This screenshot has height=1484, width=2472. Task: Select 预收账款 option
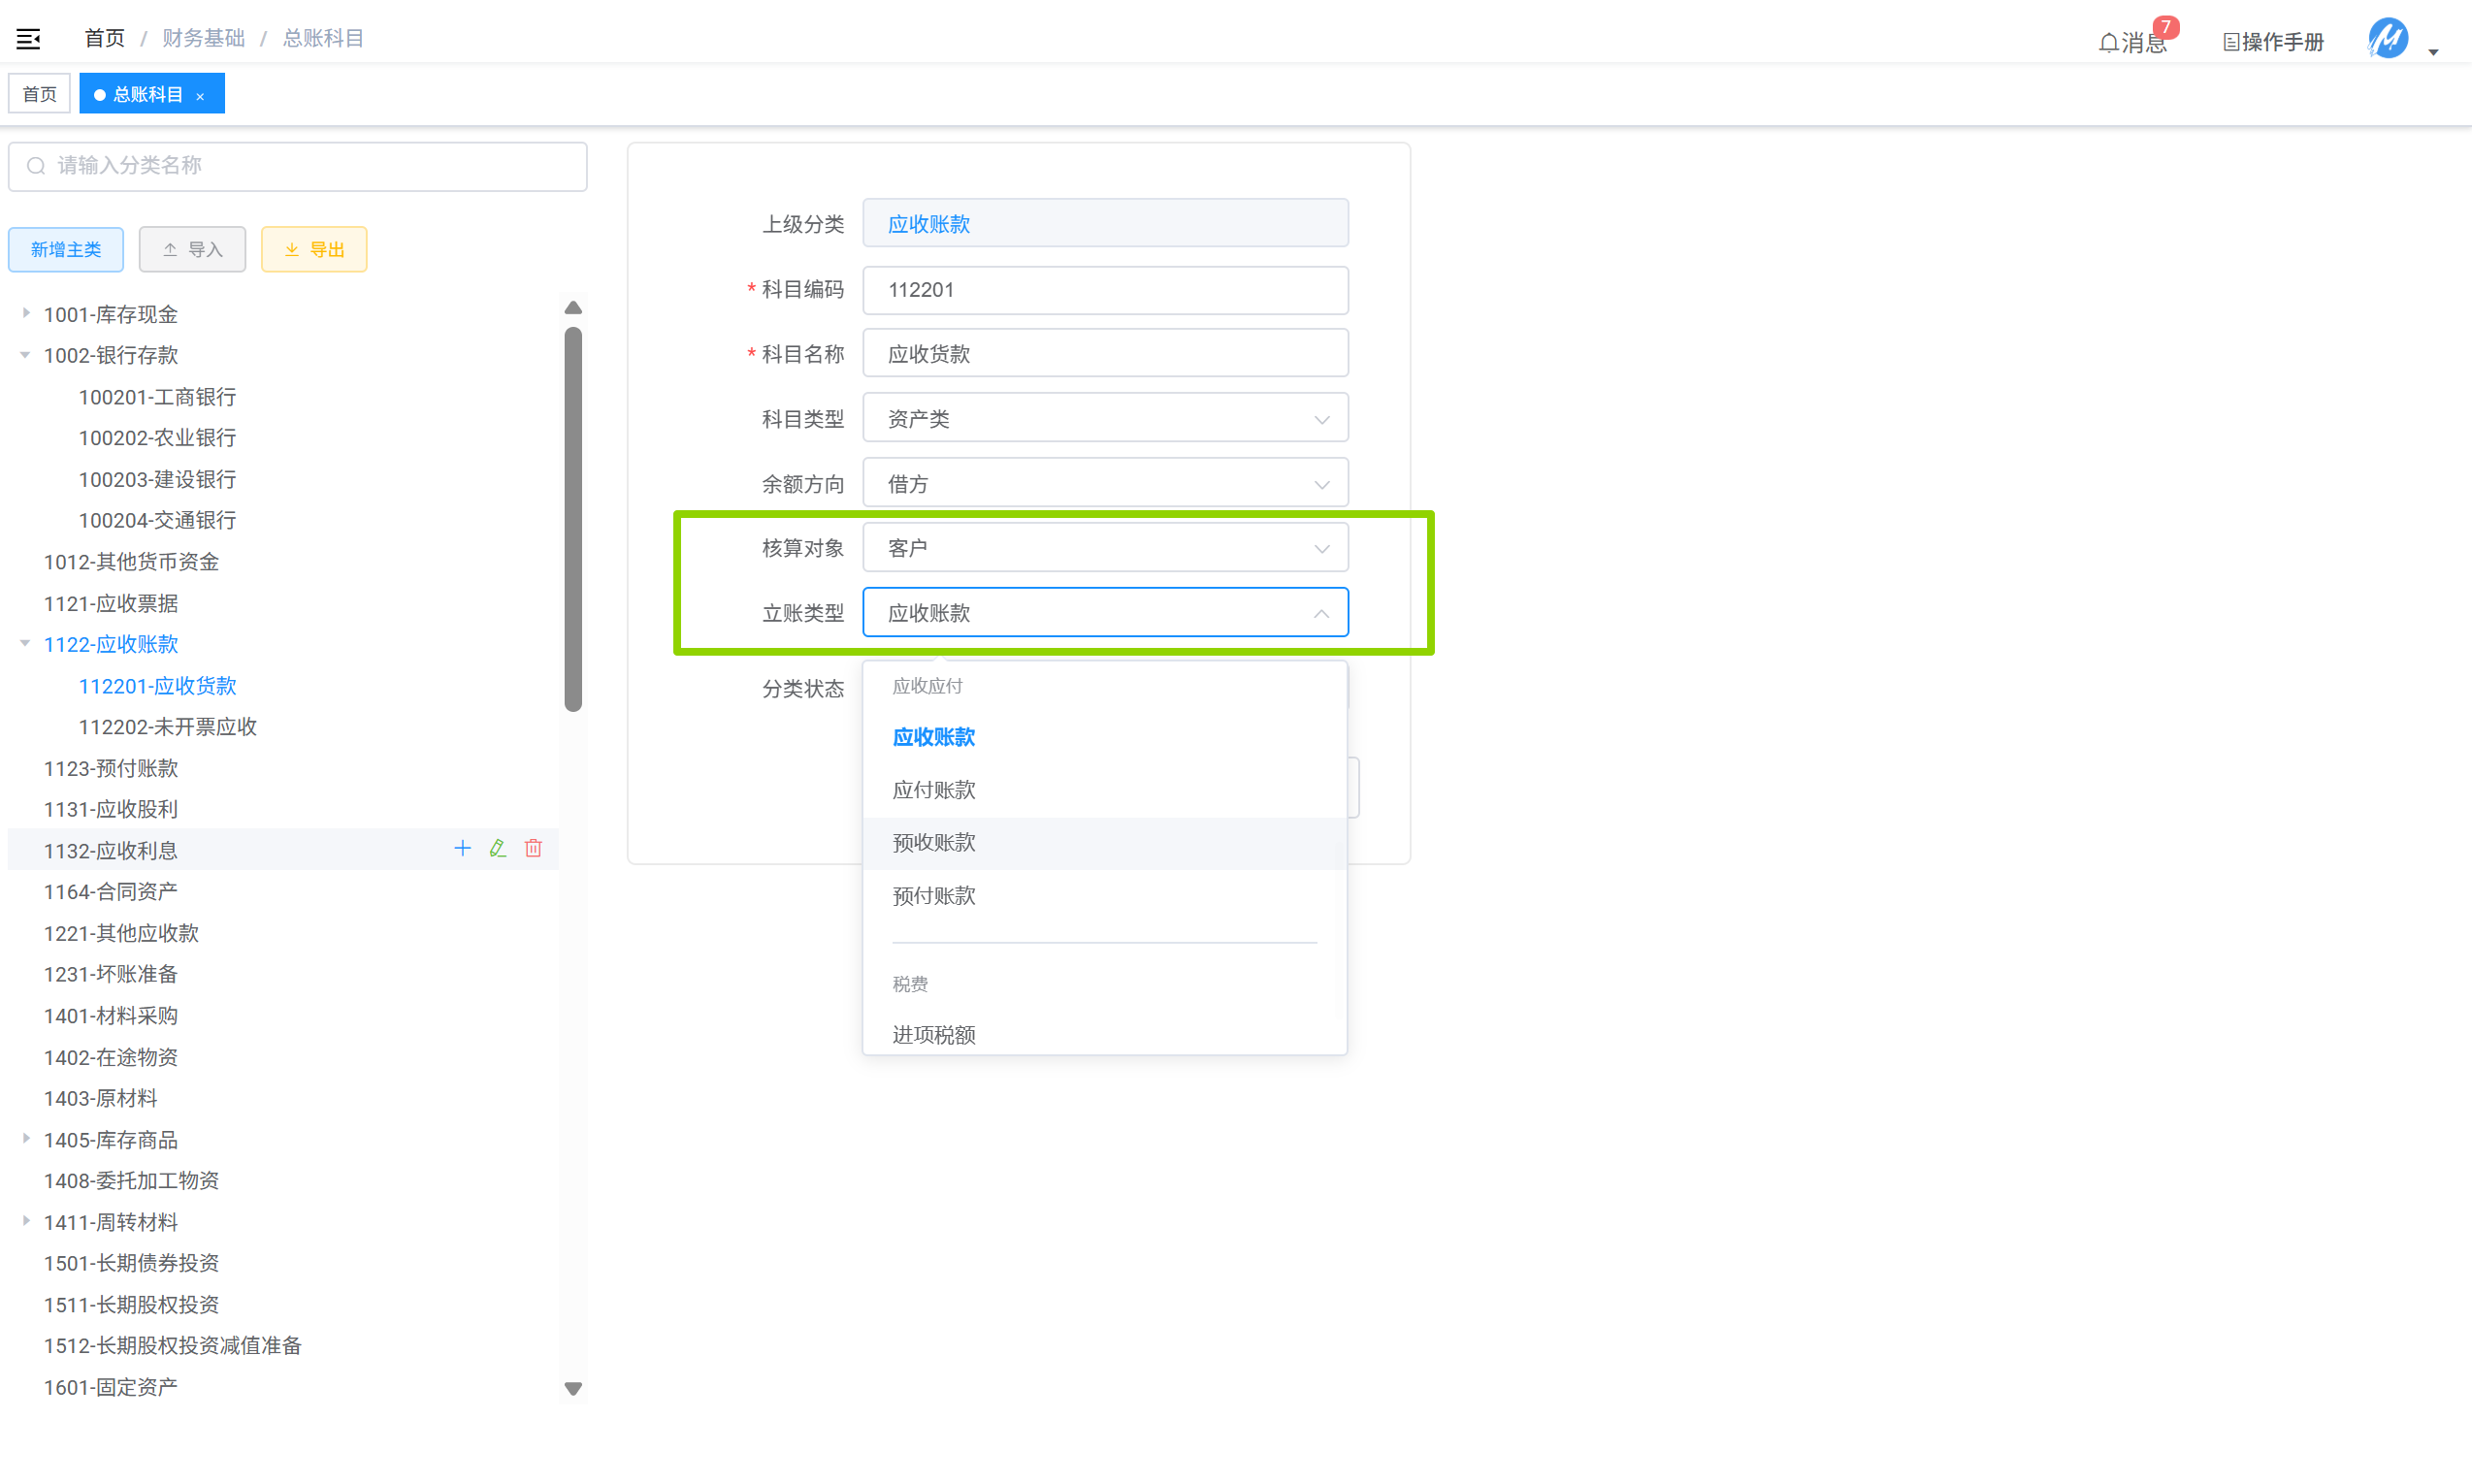pyautogui.click(x=1104, y=843)
